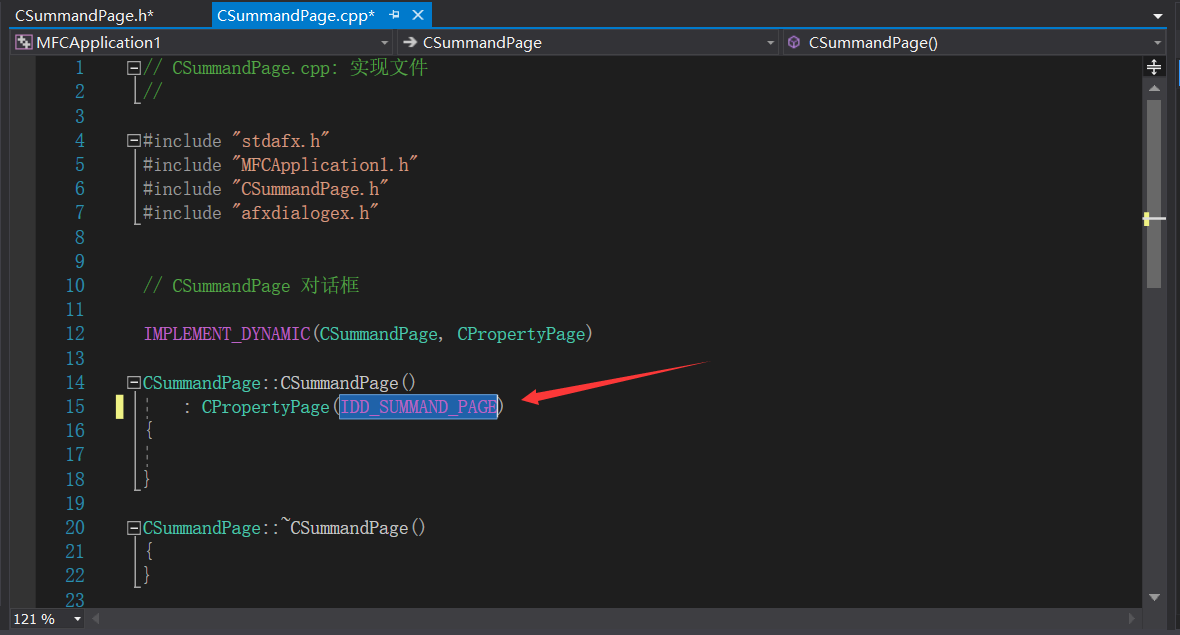Image resolution: width=1180 pixels, height=635 pixels.
Task: Click the split editor handle above the scrollbar
Action: click(1155, 66)
